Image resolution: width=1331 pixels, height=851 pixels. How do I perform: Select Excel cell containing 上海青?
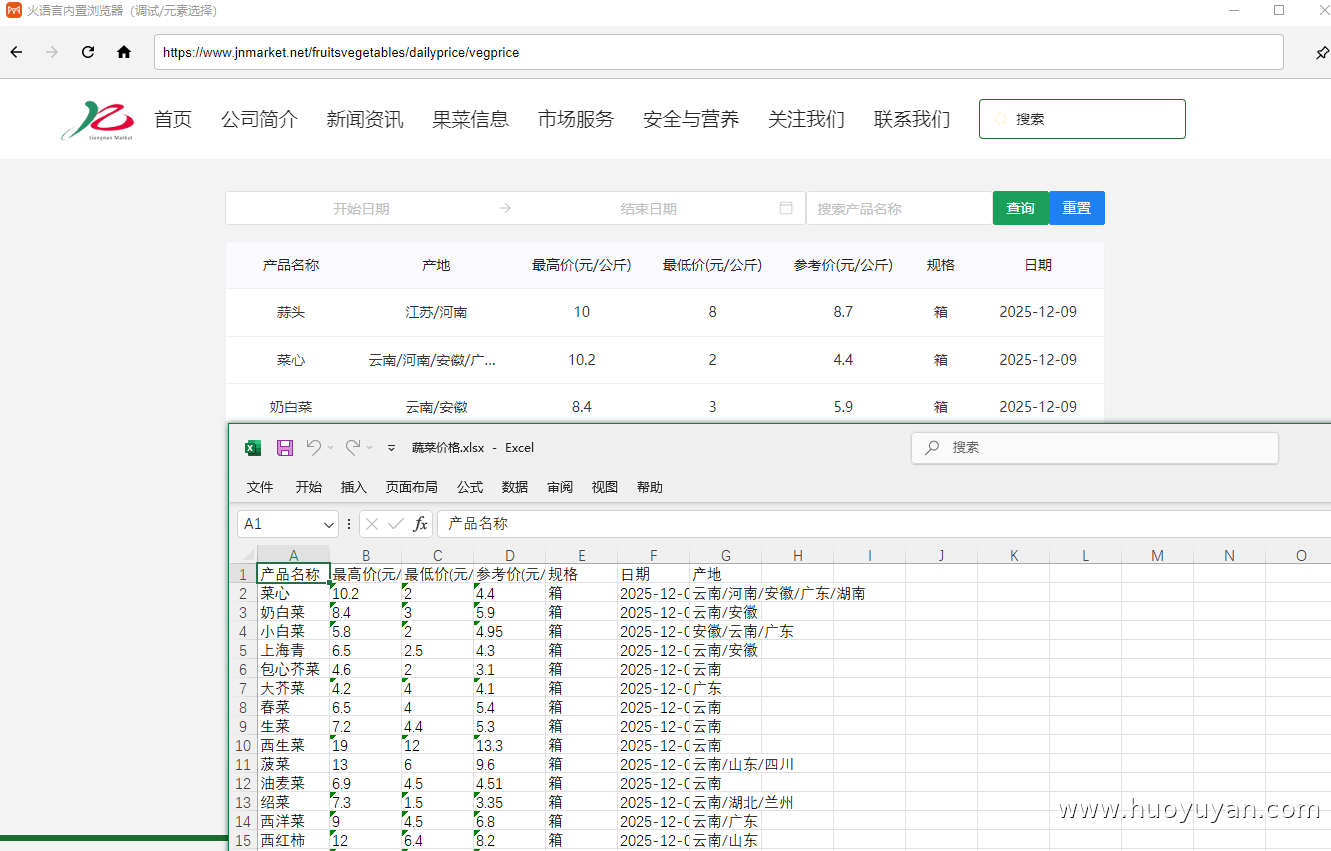[294, 650]
